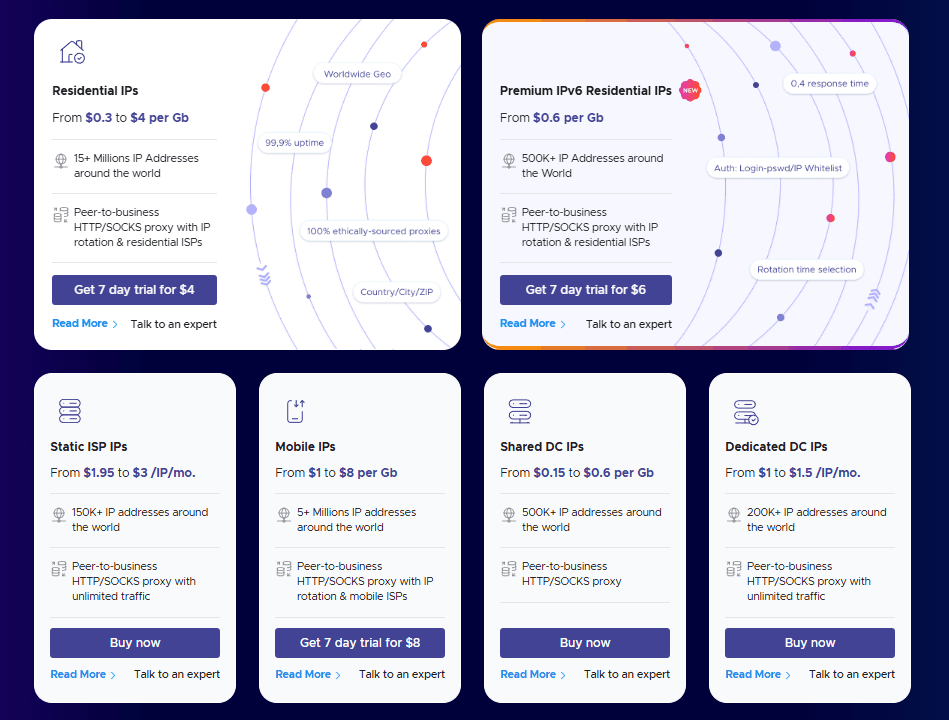Click Get 7 day trial for $4
Image resolution: width=949 pixels, height=720 pixels.
(134, 289)
